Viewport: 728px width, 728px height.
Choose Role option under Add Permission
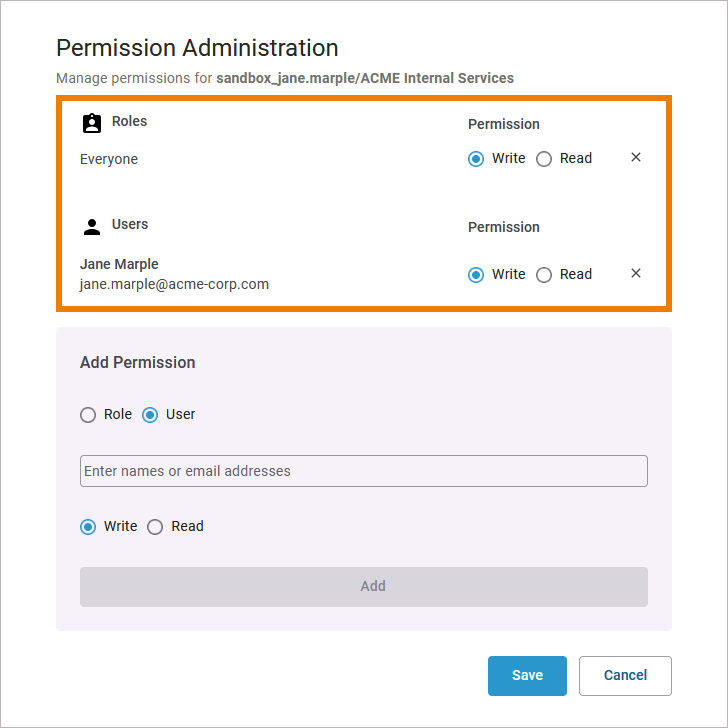coord(88,415)
